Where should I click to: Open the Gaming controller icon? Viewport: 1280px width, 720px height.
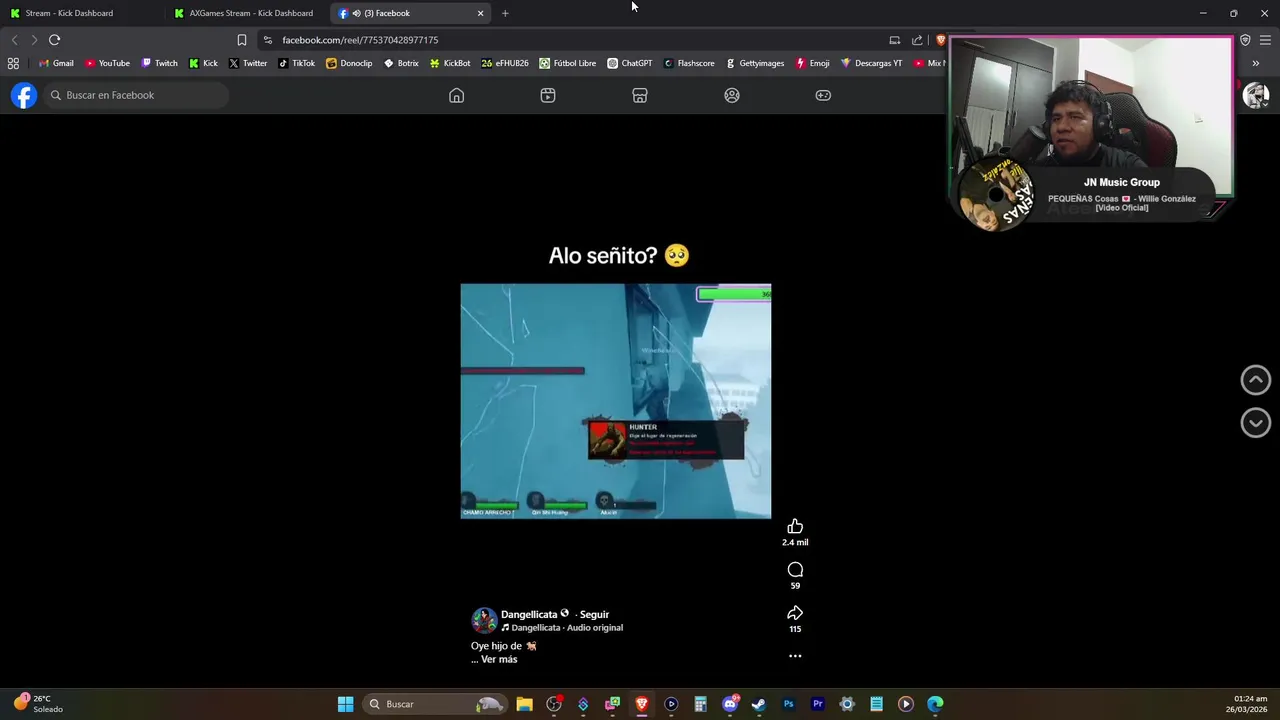click(823, 95)
